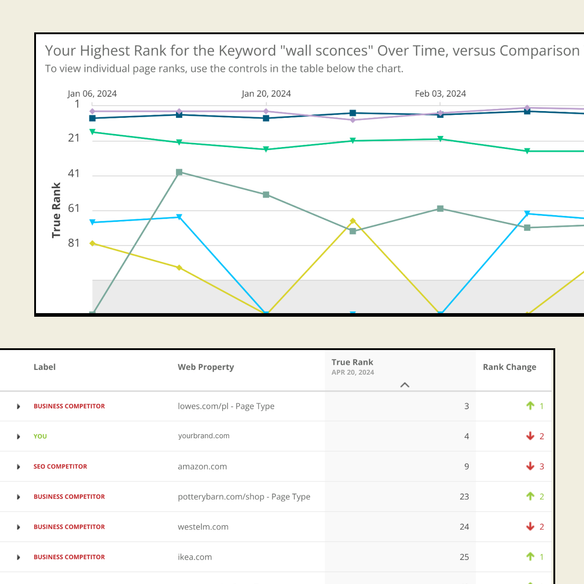Select gray-green square marker at rank 41 peak
The height and width of the screenshot is (584, 584).
[x=179, y=172]
